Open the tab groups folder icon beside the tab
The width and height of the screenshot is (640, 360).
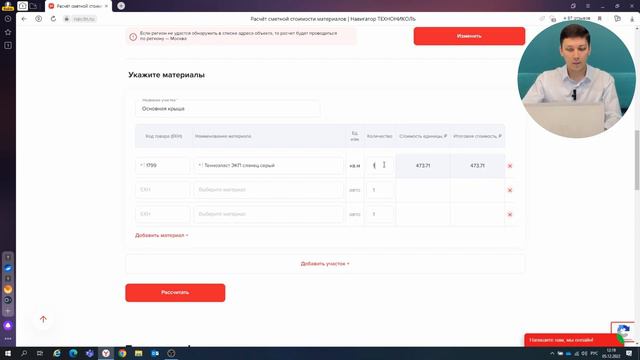(x=33, y=6)
